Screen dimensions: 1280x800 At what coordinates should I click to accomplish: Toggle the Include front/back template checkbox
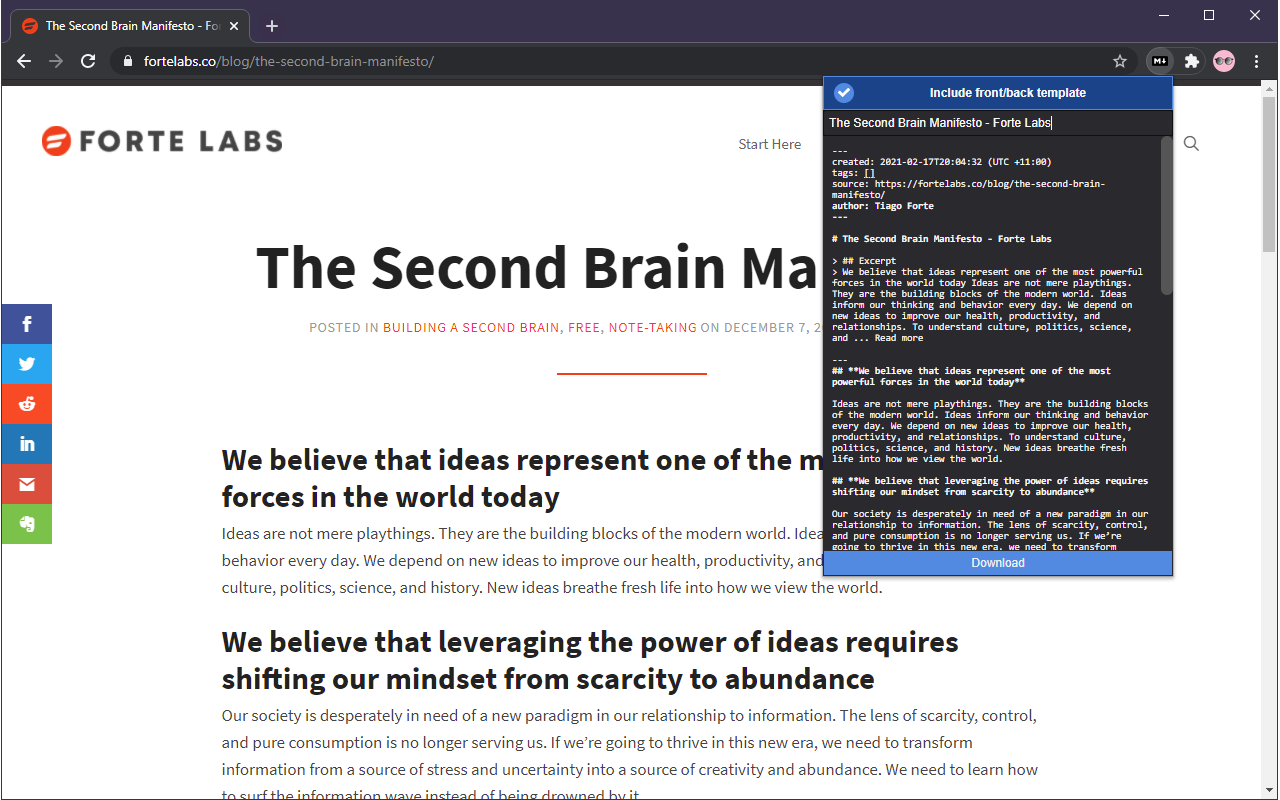[843, 92]
